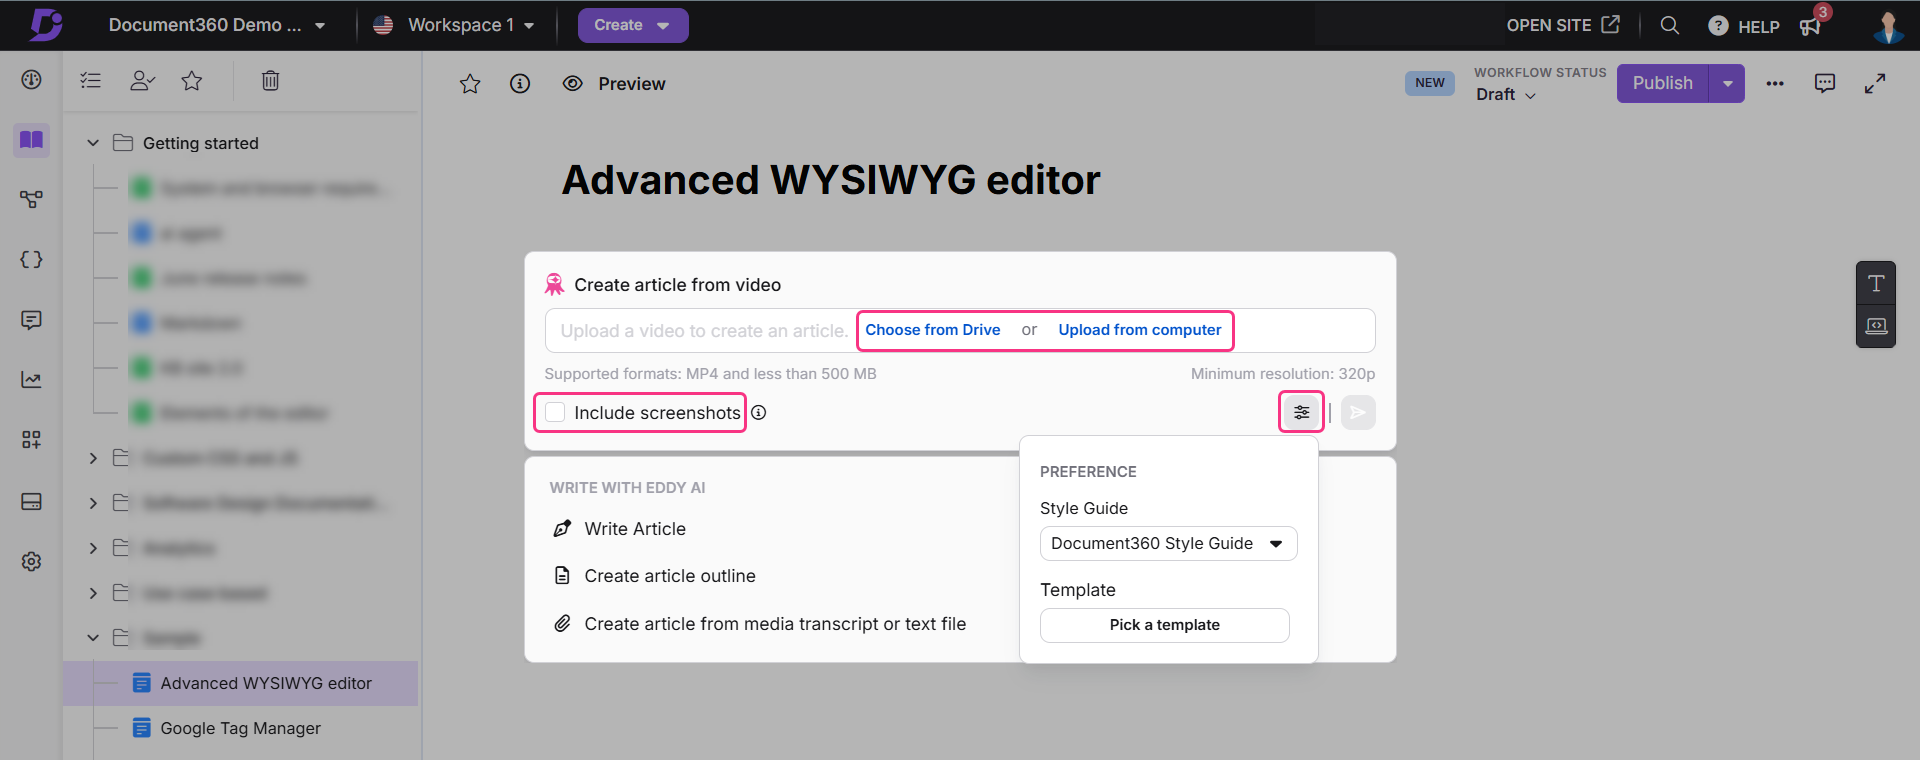The width and height of the screenshot is (1920, 760).
Task: Open API documentation braces icon
Action: click(32, 260)
